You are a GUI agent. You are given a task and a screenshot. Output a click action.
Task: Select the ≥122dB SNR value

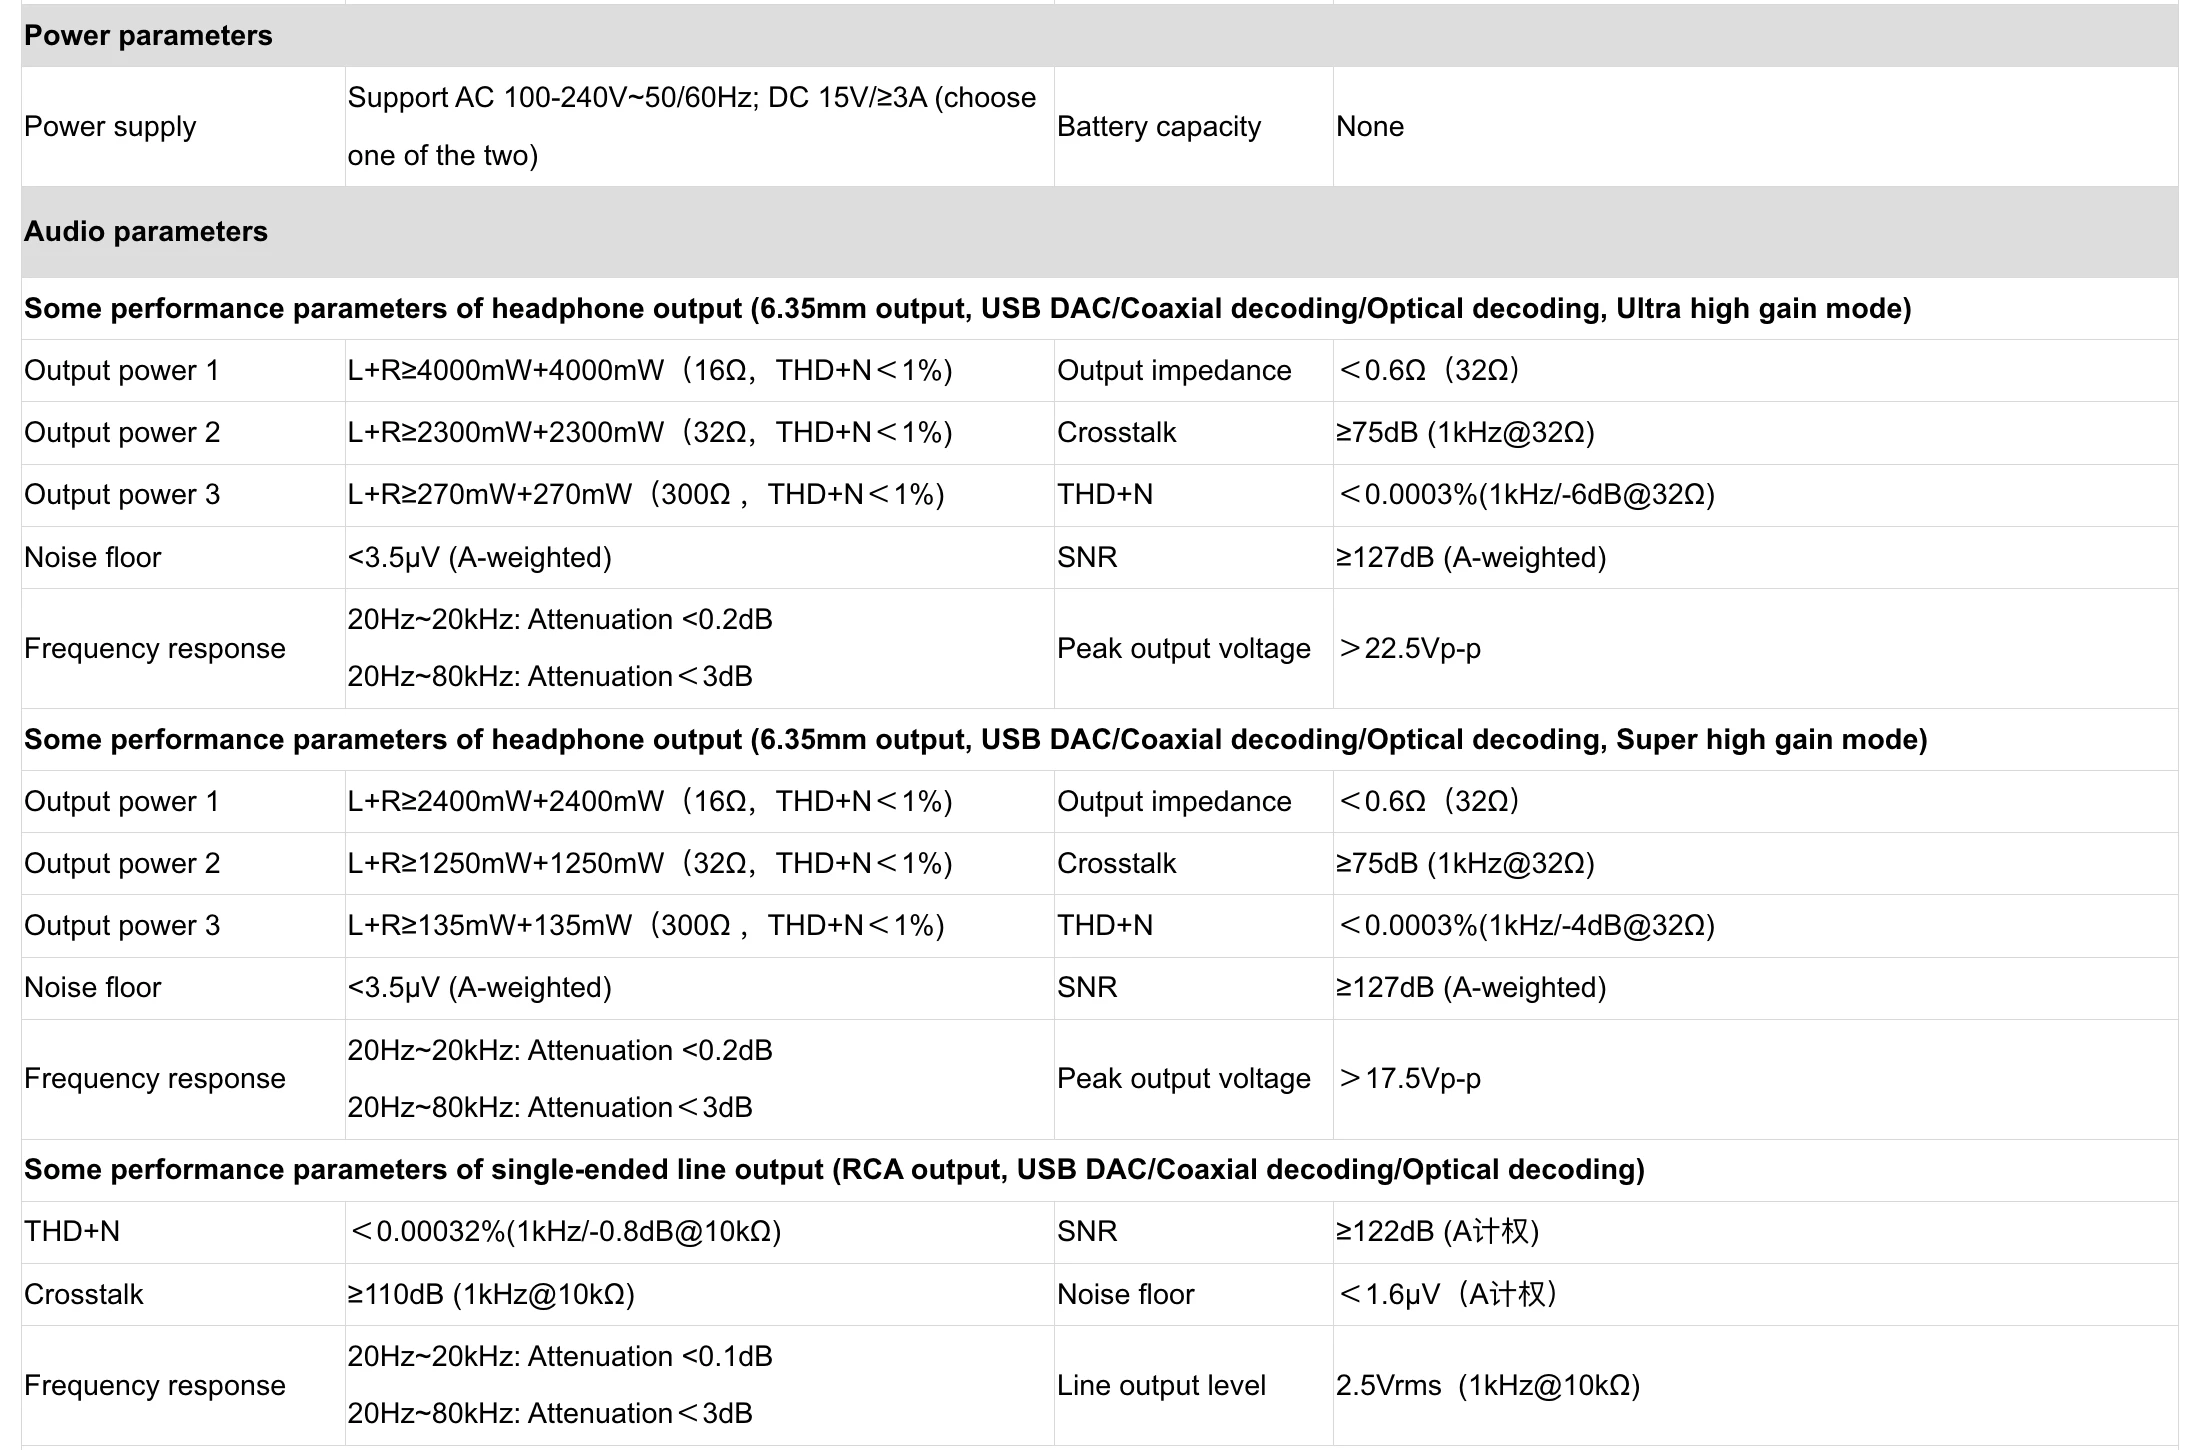click(x=1437, y=1232)
